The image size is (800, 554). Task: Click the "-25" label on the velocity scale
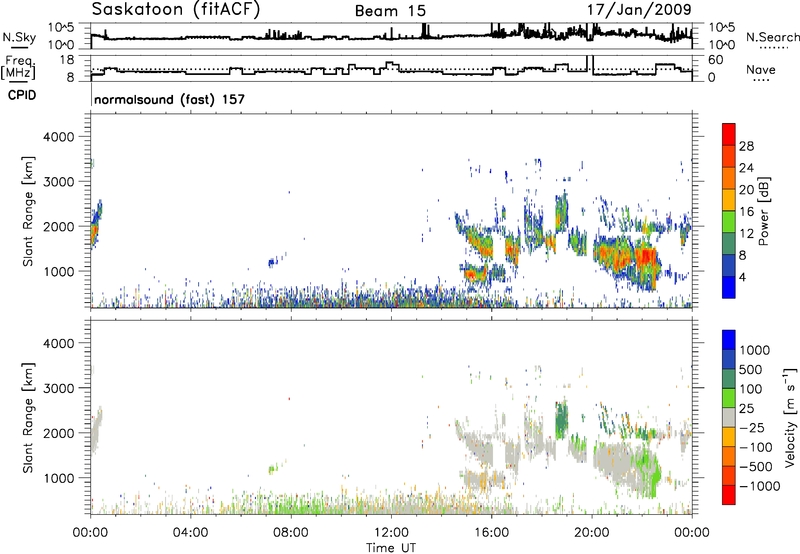752,428
